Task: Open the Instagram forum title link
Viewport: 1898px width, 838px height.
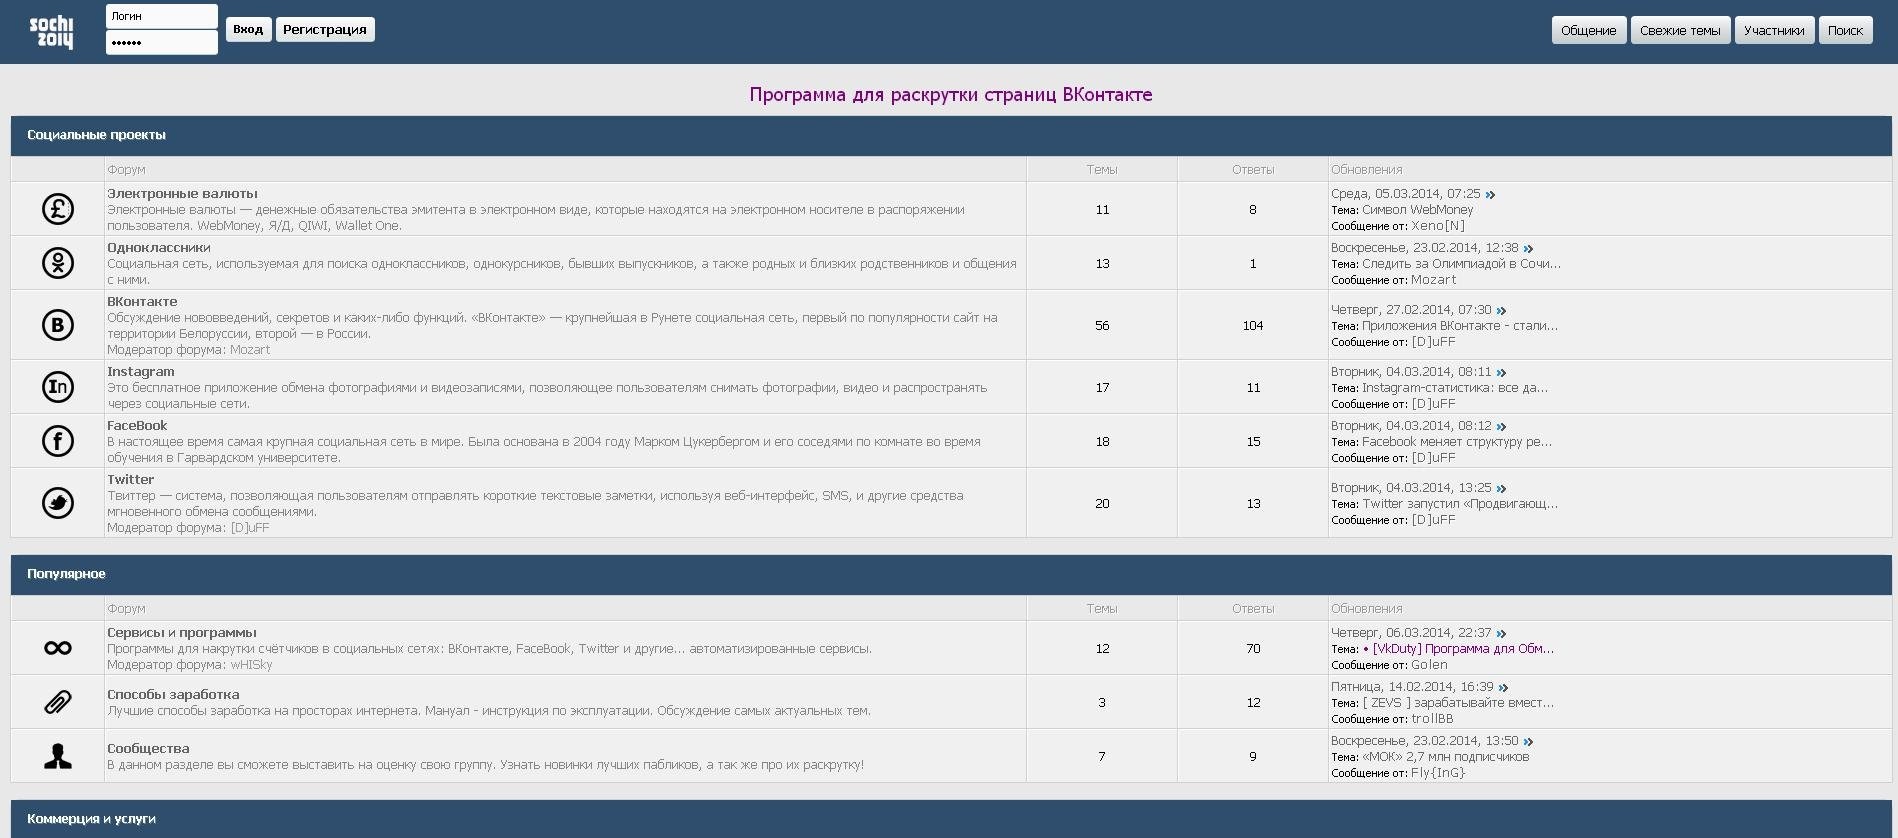Action: click(141, 372)
